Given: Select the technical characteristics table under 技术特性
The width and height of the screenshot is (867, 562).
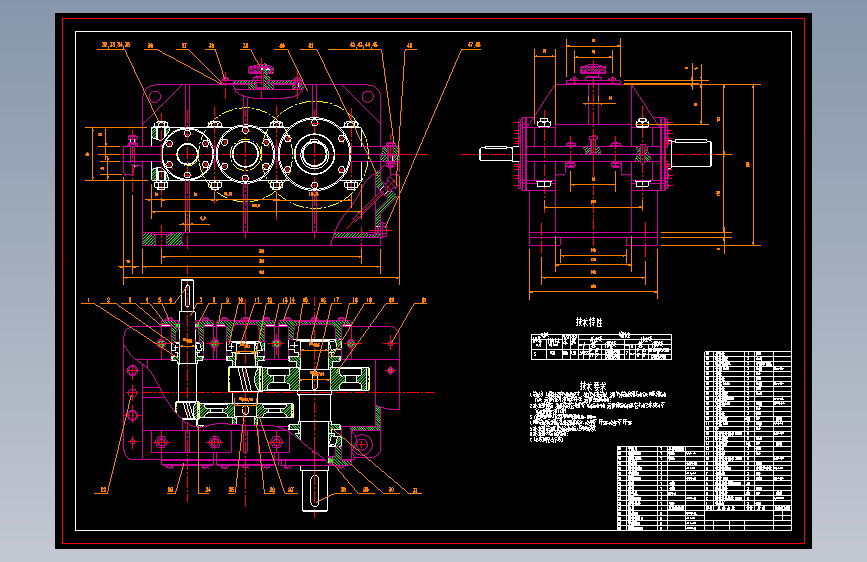Looking at the screenshot, I should point(601,346).
